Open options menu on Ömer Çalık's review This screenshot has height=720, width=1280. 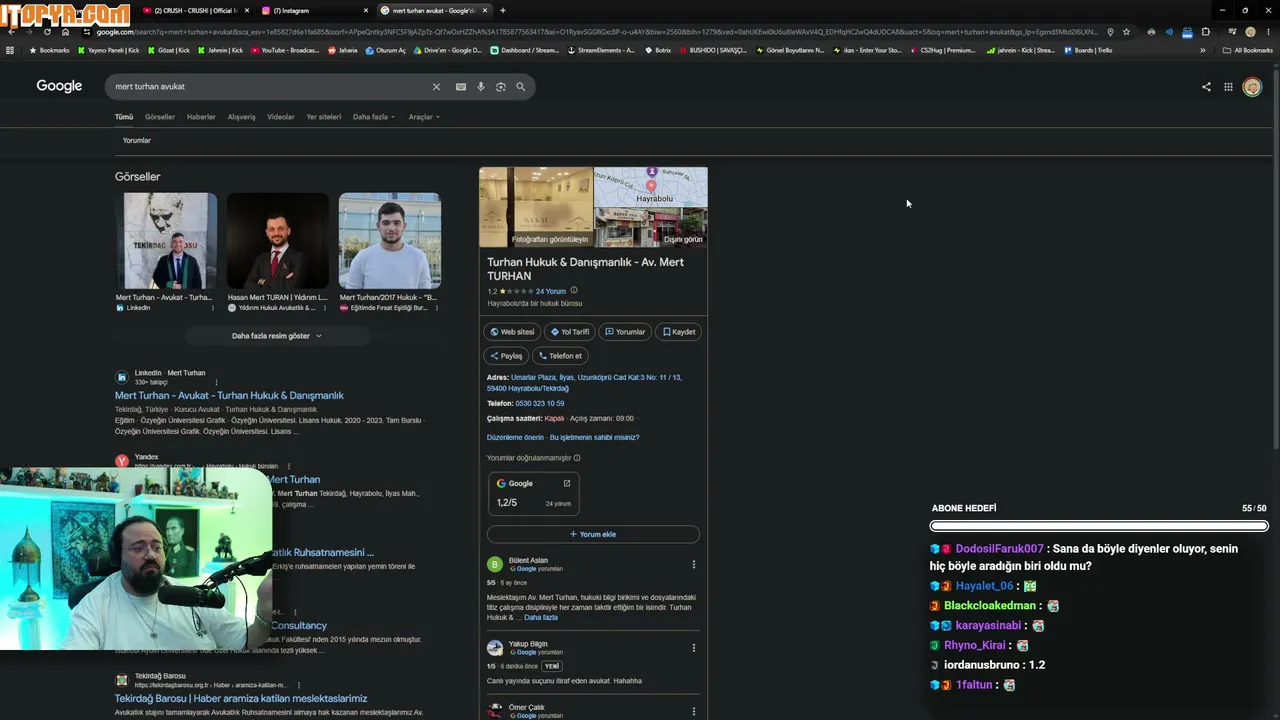[694, 711]
